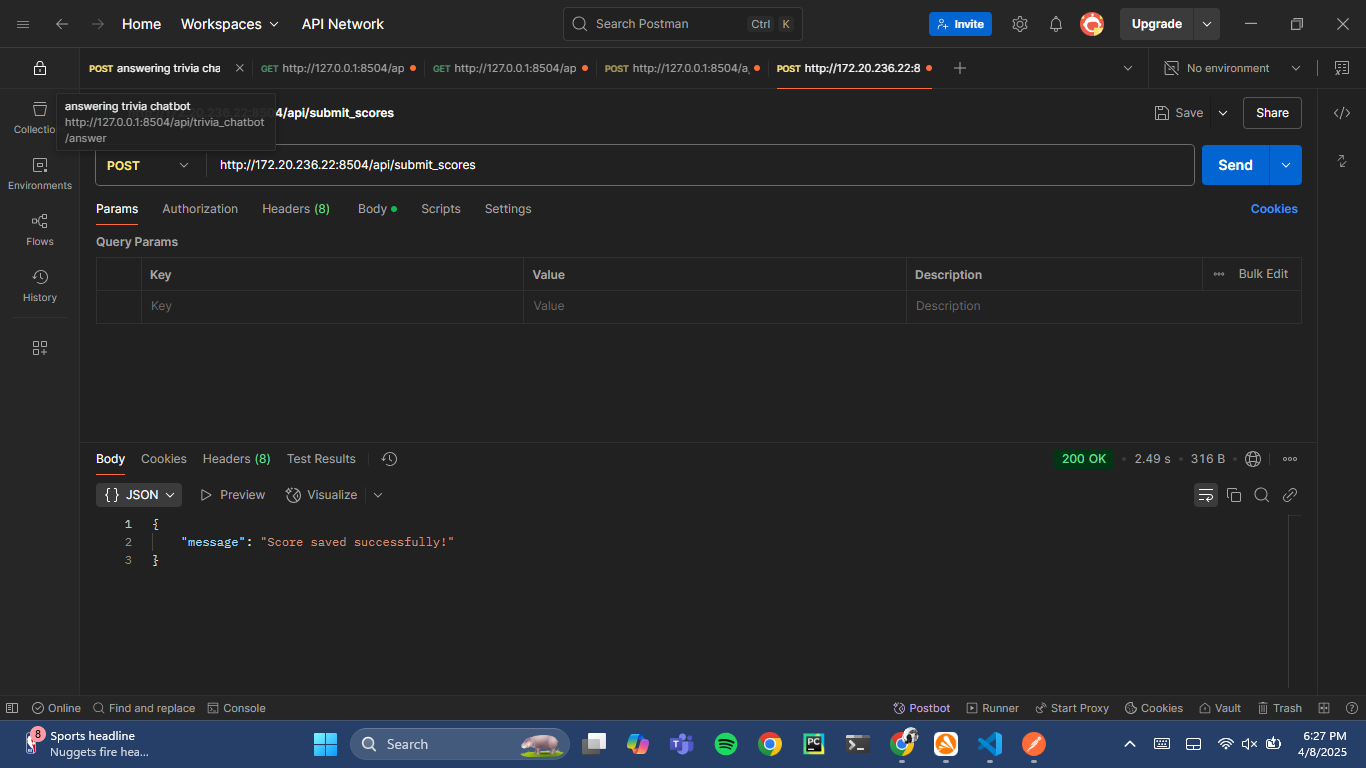Viewport: 1366px width, 768px height.
Task: Open the Cookies link
Action: 1274,209
